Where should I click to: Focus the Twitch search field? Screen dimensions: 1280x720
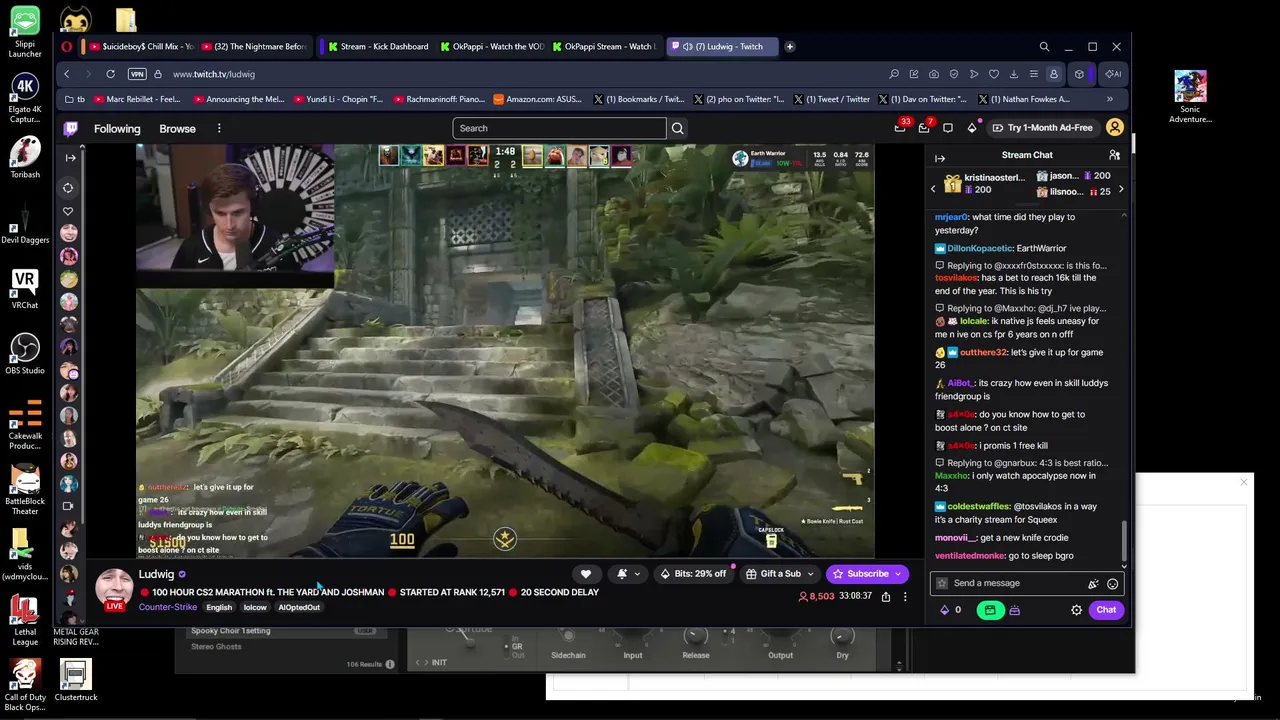point(559,128)
